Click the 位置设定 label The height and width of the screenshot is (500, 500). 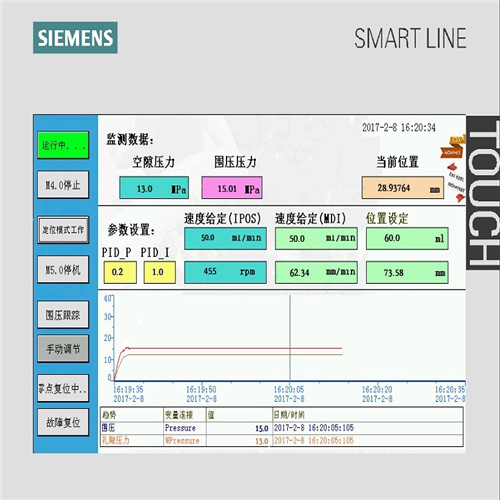(x=387, y=219)
